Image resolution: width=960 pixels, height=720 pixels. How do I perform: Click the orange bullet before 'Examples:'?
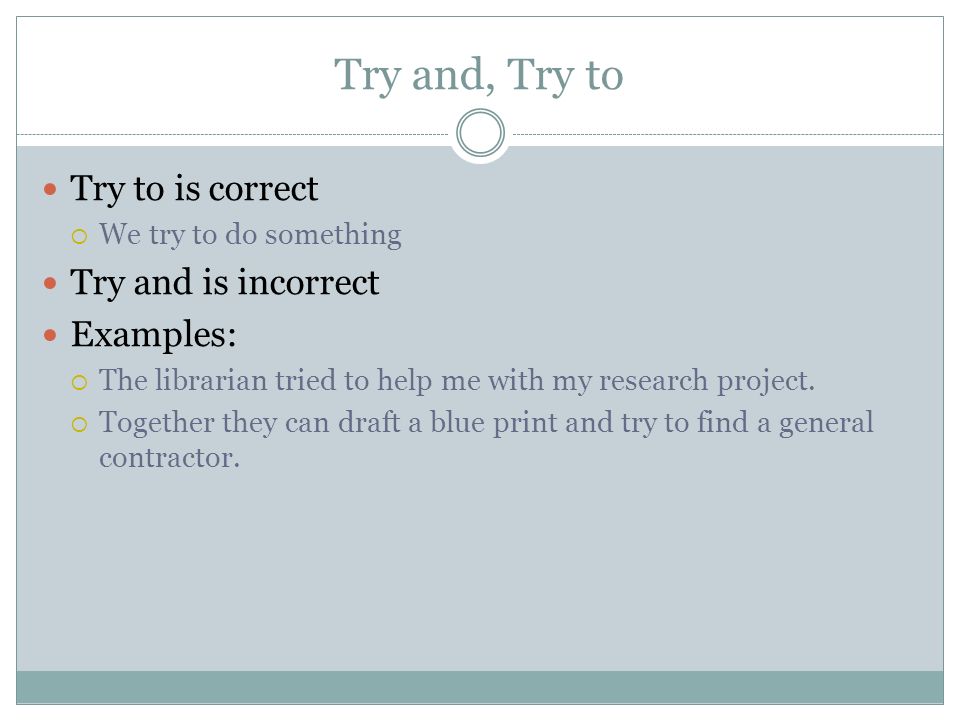pyautogui.click(x=50, y=336)
